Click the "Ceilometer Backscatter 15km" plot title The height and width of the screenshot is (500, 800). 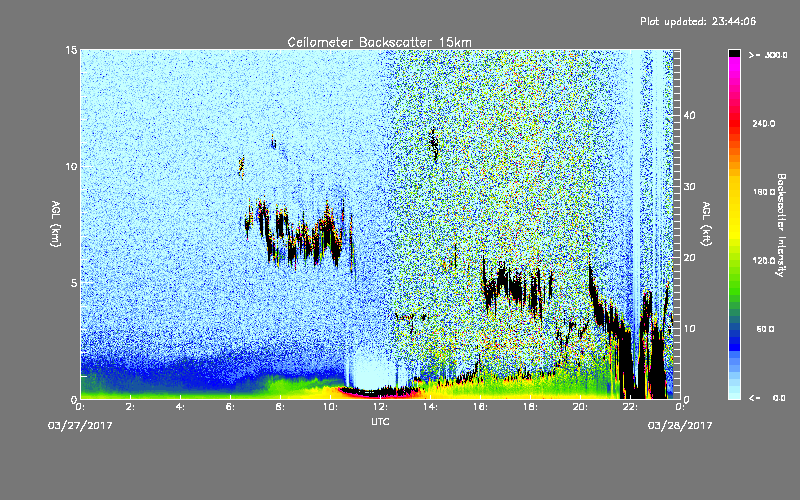click(379, 42)
